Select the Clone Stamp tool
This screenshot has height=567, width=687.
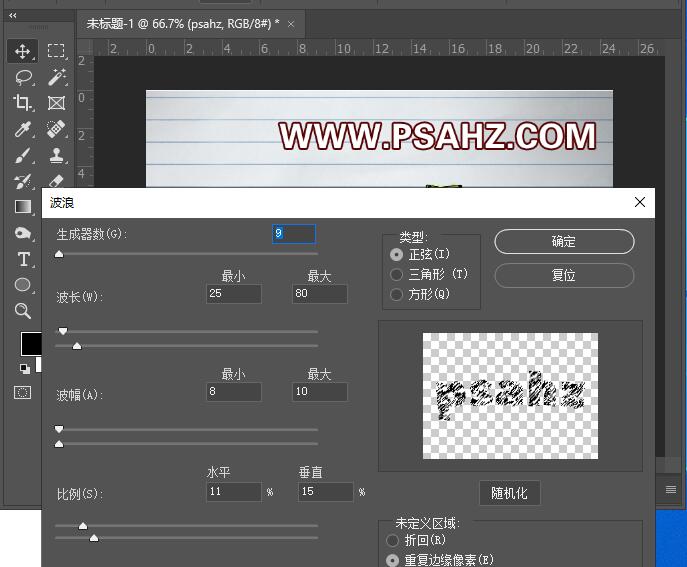57,155
